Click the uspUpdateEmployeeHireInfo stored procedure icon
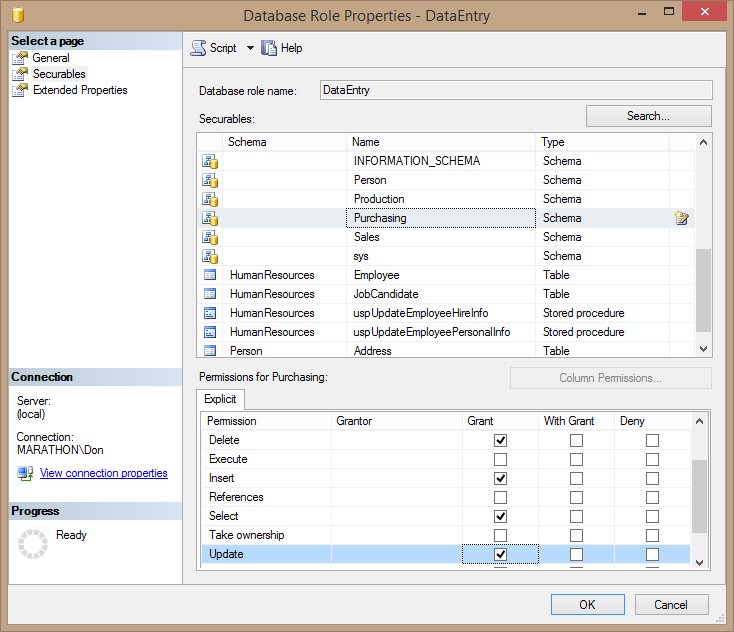Screen dimensions: 734x632 click(x=210, y=313)
